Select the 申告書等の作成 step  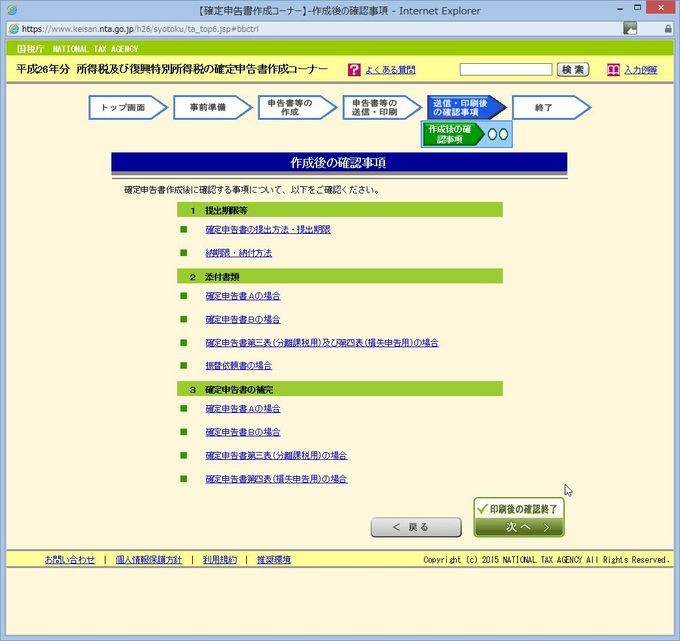pyautogui.click(x=291, y=107)
